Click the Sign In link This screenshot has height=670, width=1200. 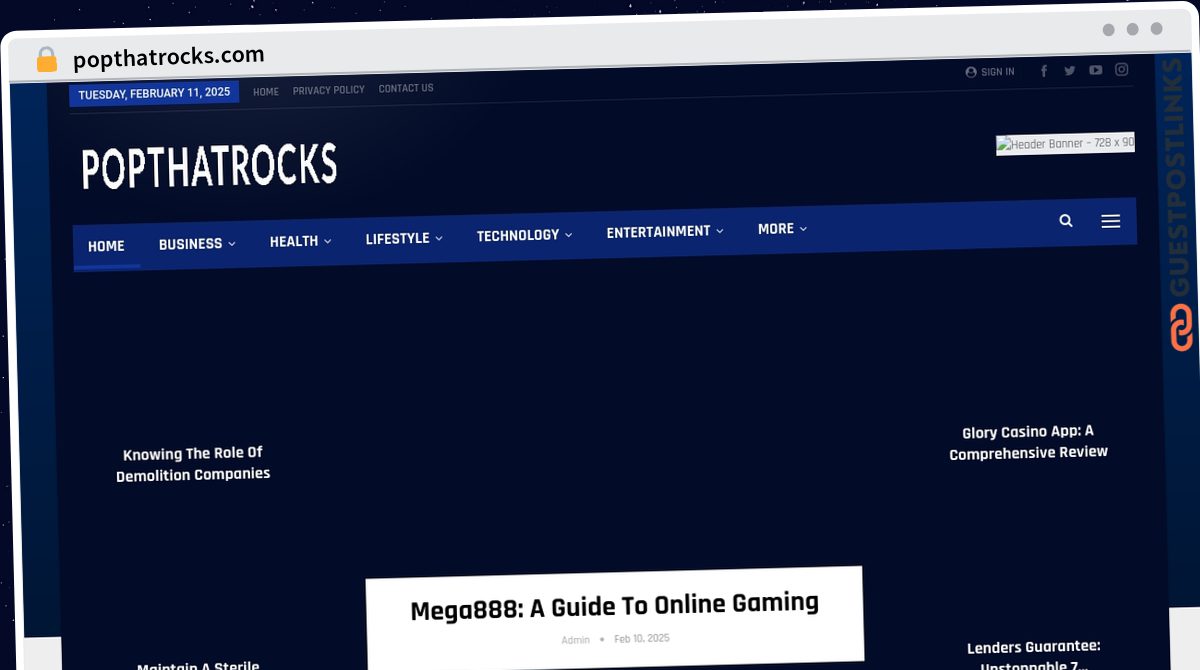(990, 72)
